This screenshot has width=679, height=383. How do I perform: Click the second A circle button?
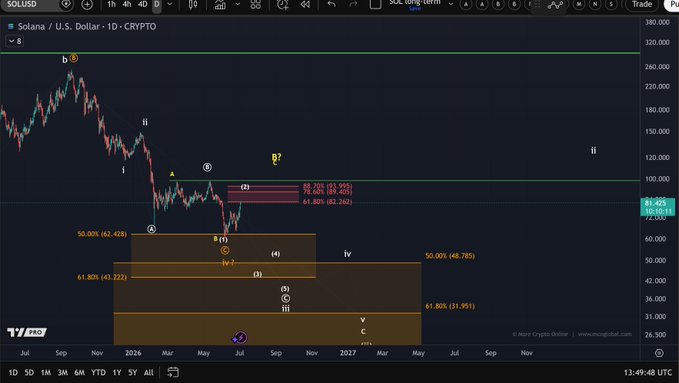(482, 5)
